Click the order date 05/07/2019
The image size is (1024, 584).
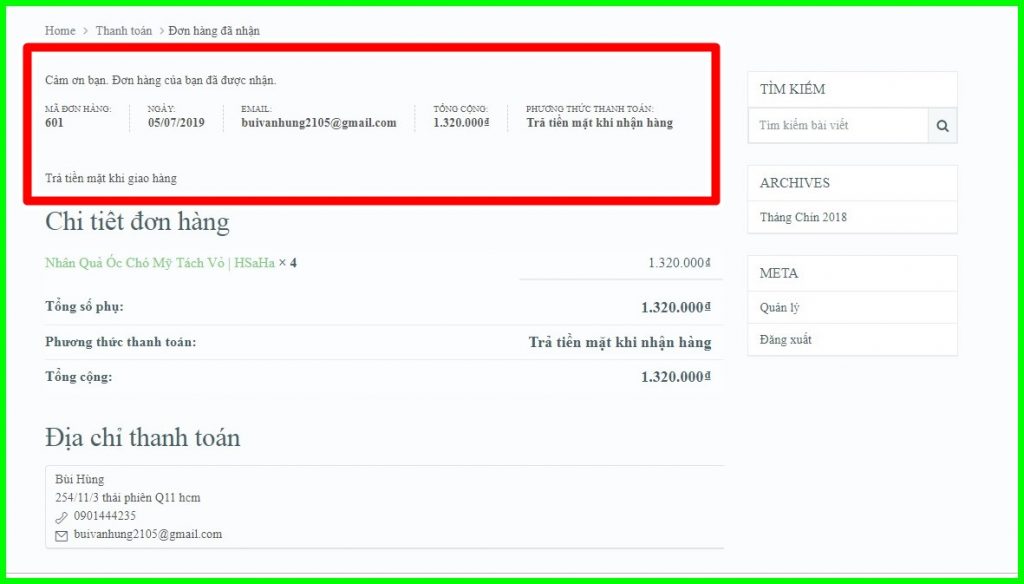pyautogui.click(x=176, y=123)
